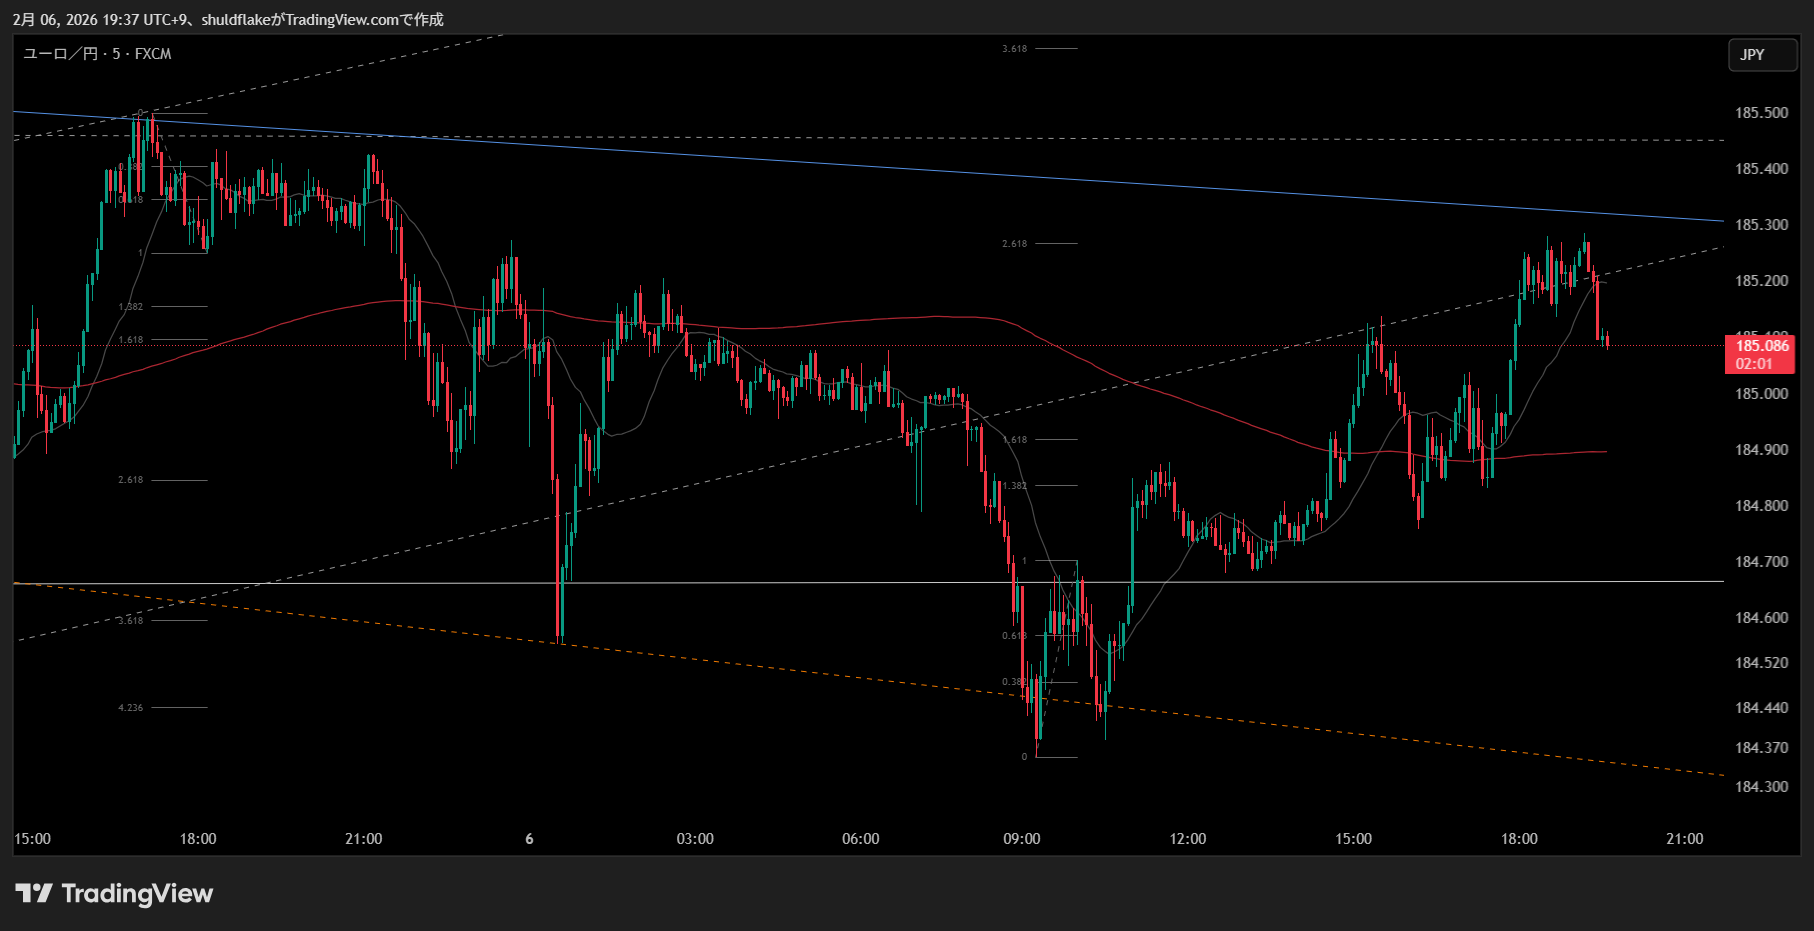Click the 09:00 time axis label
This screenshot has height=931, width=1814.
pos(1021,839)
